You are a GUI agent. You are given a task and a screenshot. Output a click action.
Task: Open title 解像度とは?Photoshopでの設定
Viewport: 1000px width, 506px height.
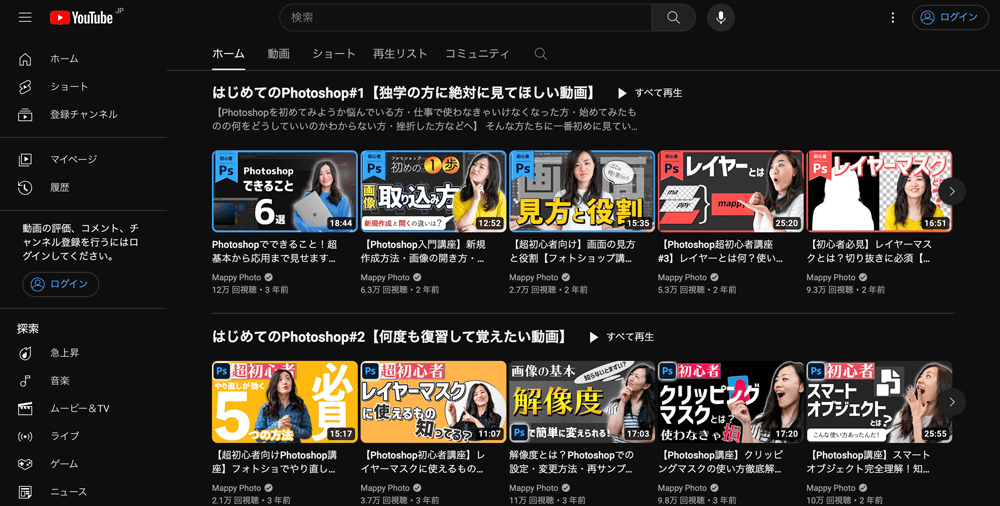click(572, 462)
